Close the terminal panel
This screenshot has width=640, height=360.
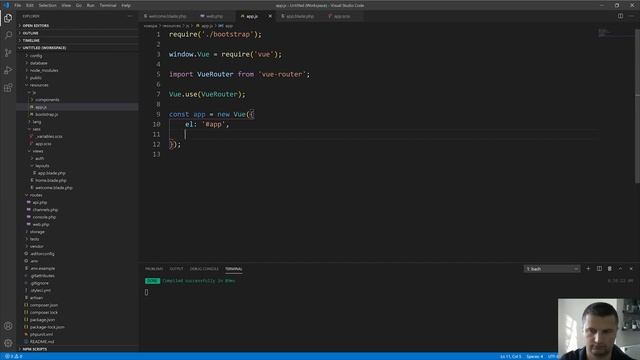tap(631, 269)
